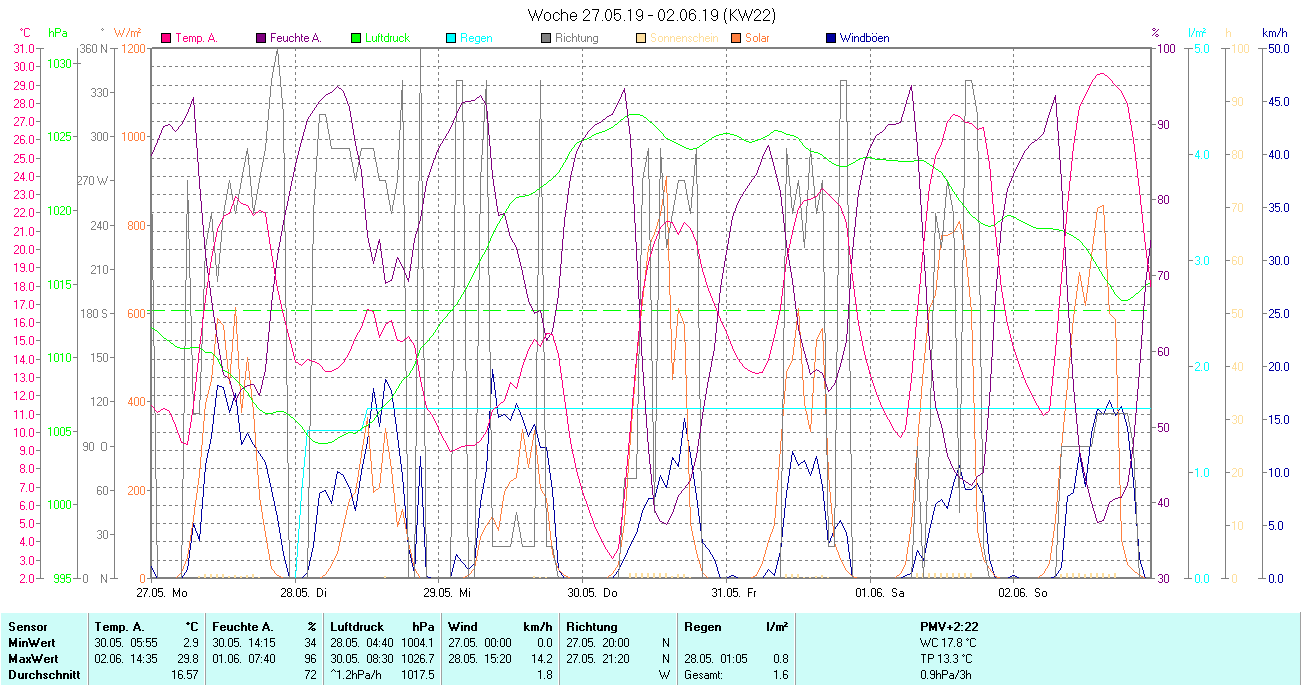Click the maximum pressure value '1026.7'

tap(416, 659)
